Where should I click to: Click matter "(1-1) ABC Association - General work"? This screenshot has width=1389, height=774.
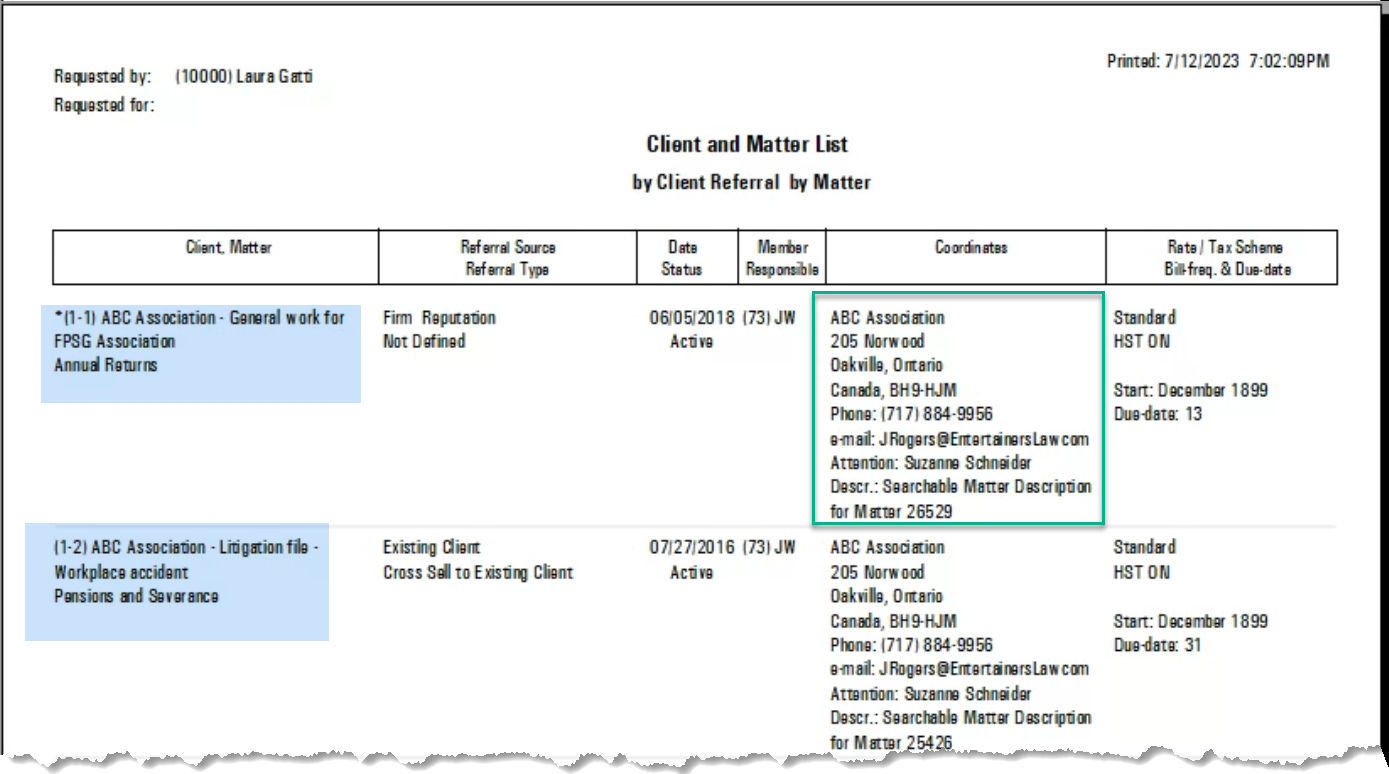point(200,329)
